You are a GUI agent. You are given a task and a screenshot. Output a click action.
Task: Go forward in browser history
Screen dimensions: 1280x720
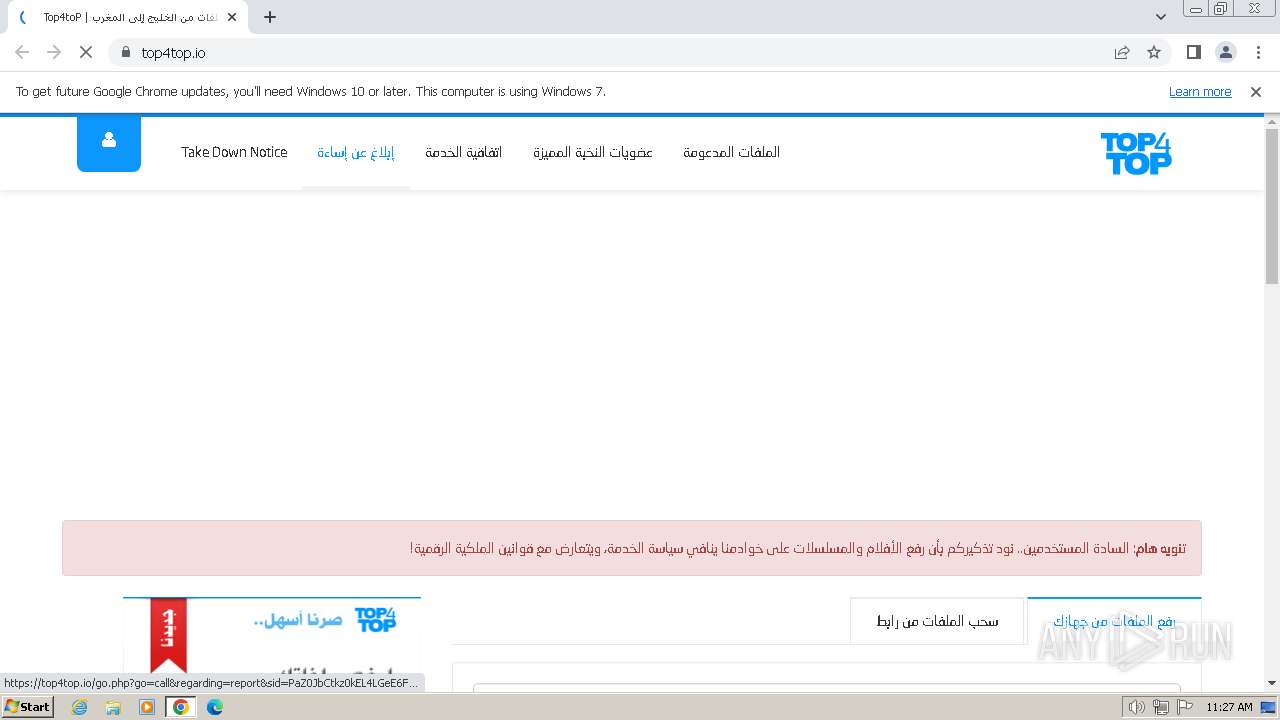54,52
